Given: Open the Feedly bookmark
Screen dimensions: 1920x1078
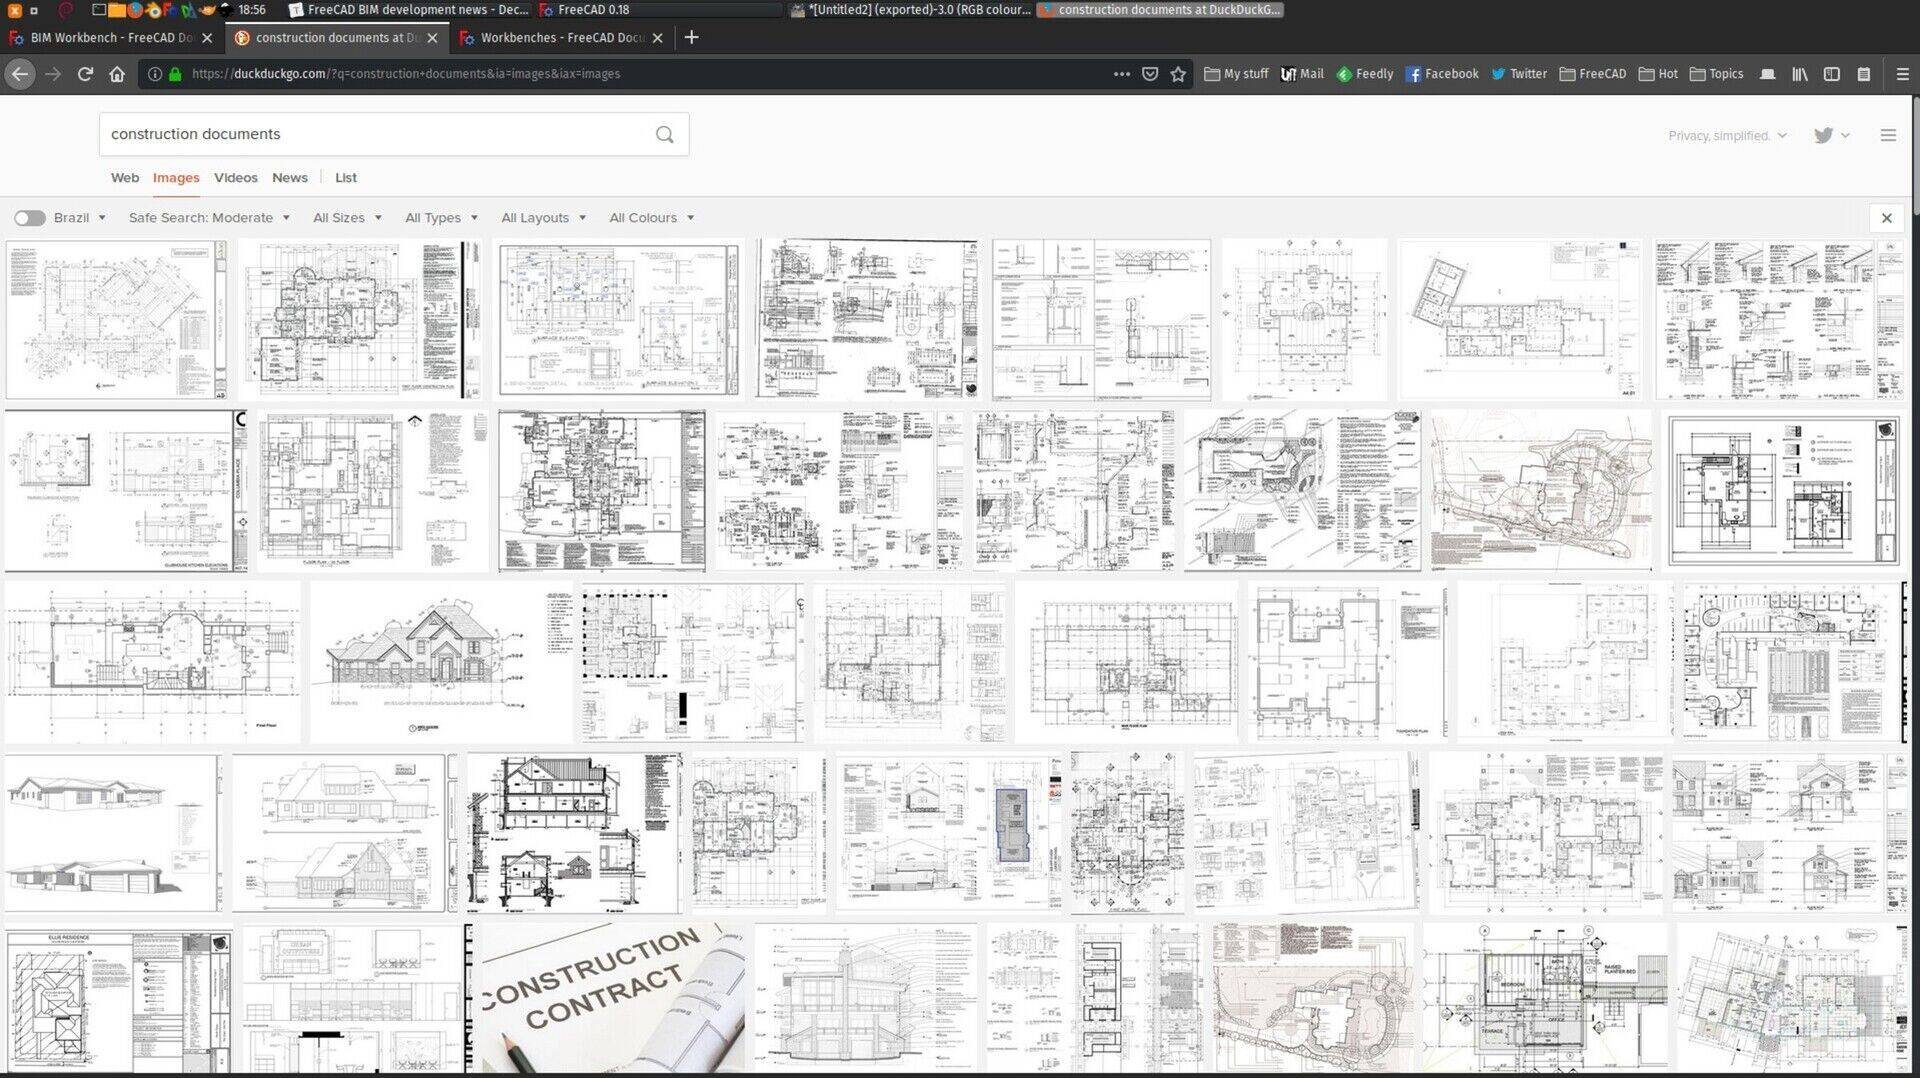Looking at the screenshot, I should click(1364, 73).
